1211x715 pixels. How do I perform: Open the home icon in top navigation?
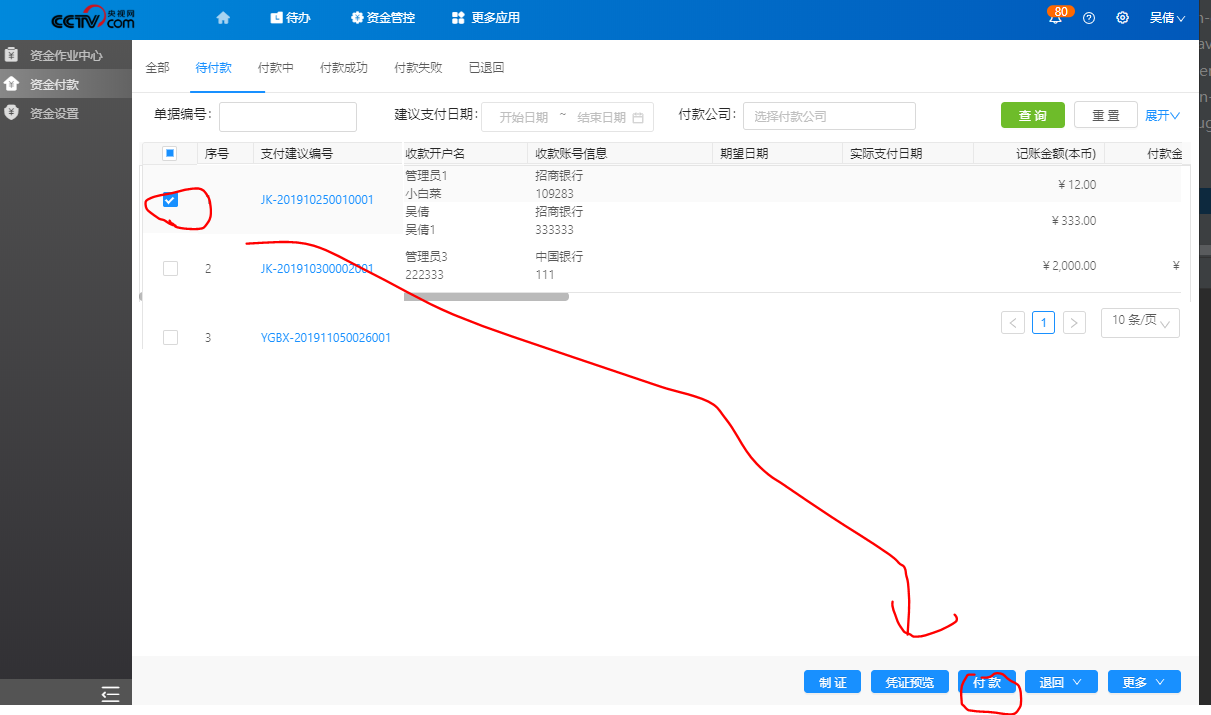(223, 18)
